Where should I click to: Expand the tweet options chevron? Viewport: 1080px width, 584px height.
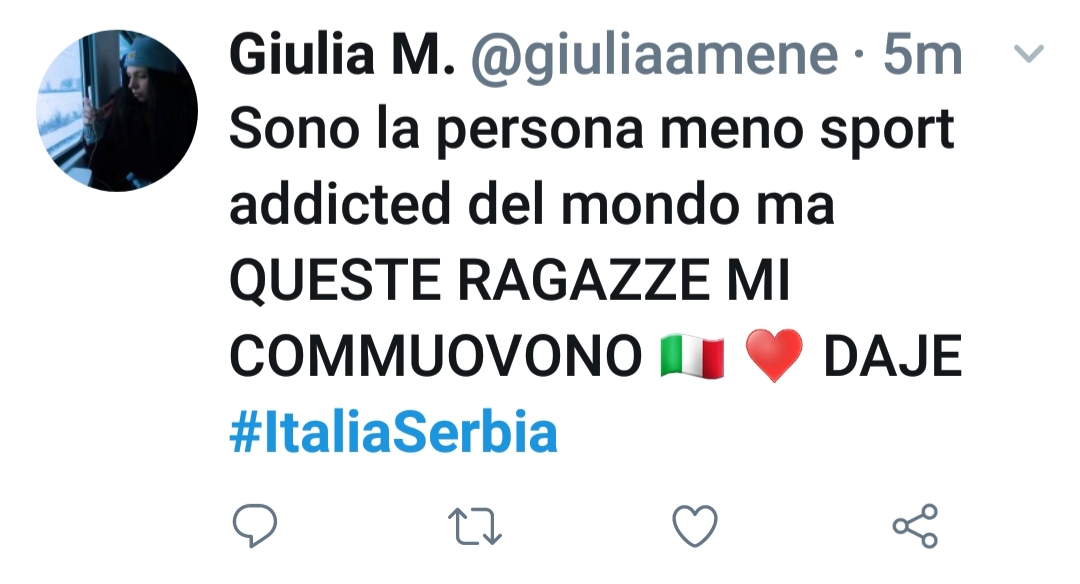[1029, 53]
